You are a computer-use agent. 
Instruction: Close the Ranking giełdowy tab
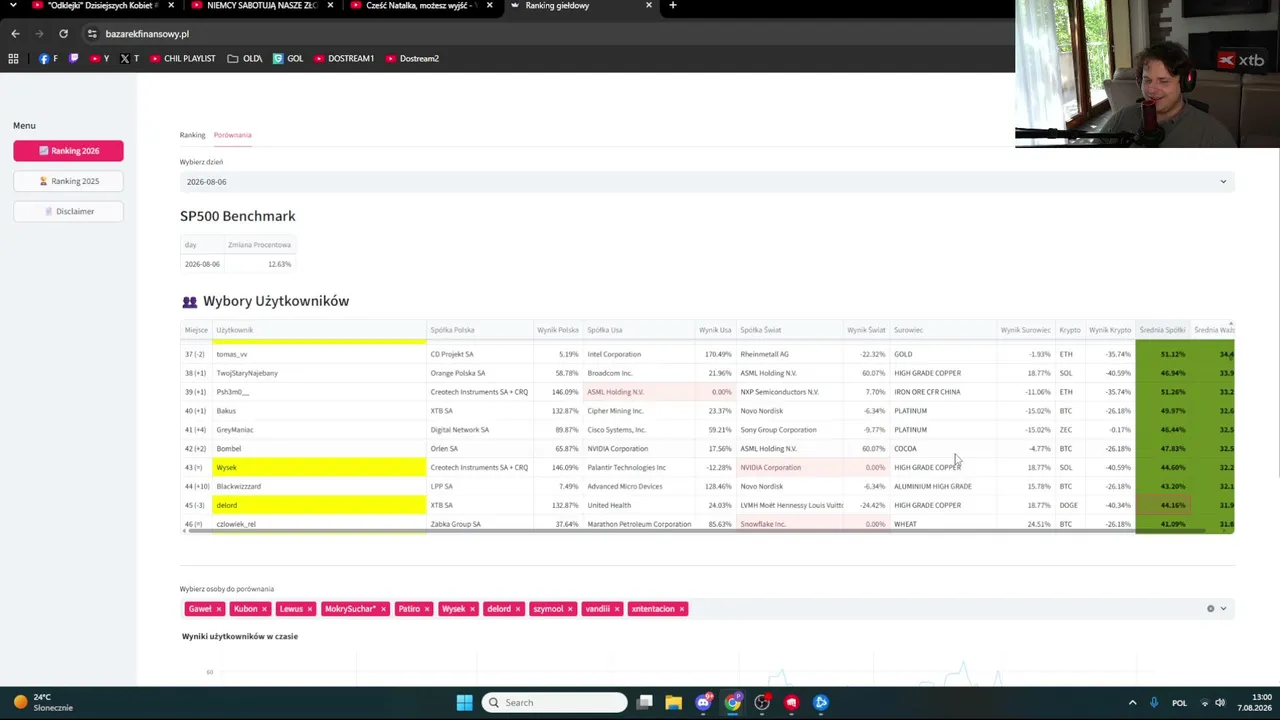point(649,6)
